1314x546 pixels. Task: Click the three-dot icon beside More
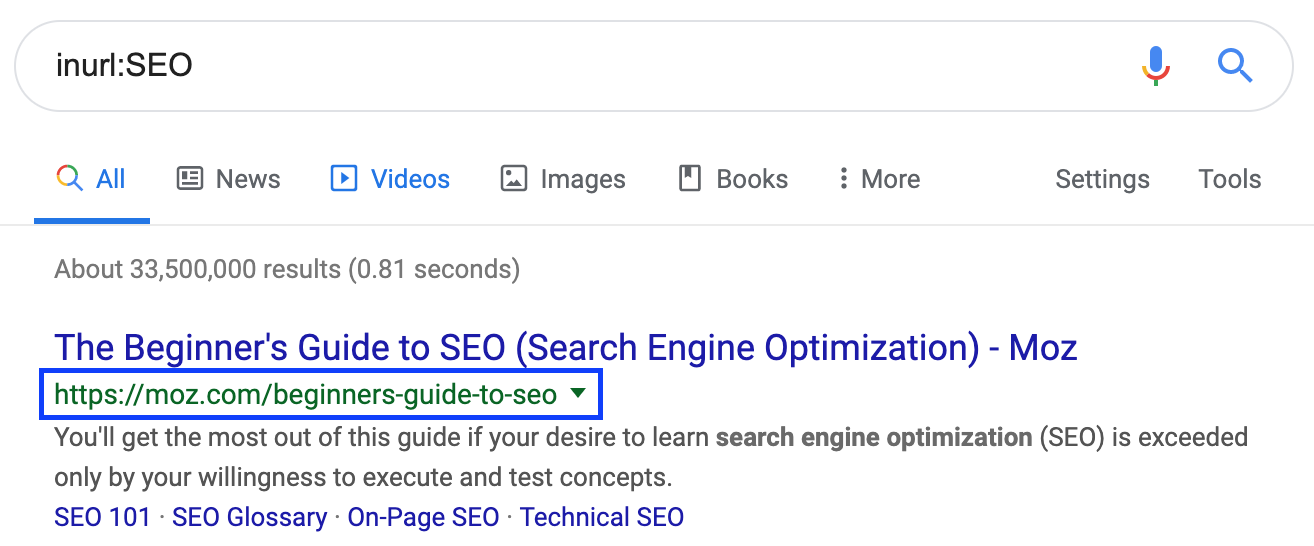click(843, 179)
